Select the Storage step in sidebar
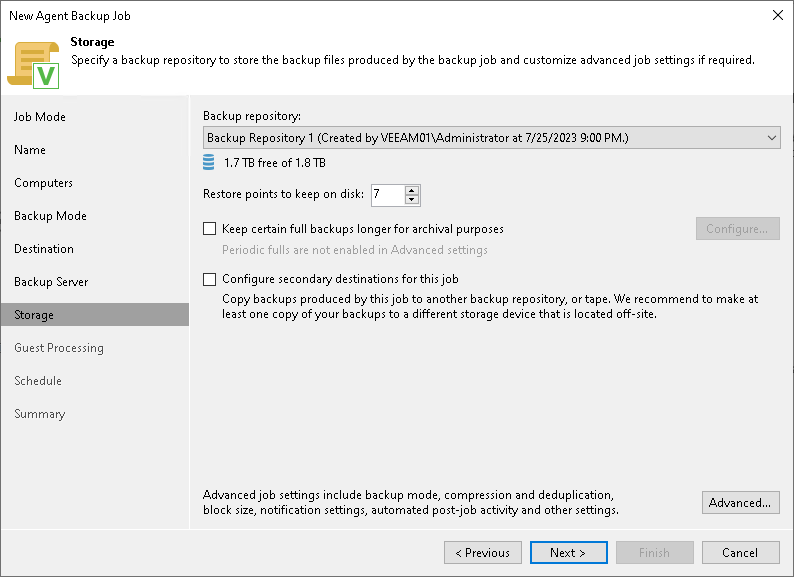794x577 pixels. 34,315
